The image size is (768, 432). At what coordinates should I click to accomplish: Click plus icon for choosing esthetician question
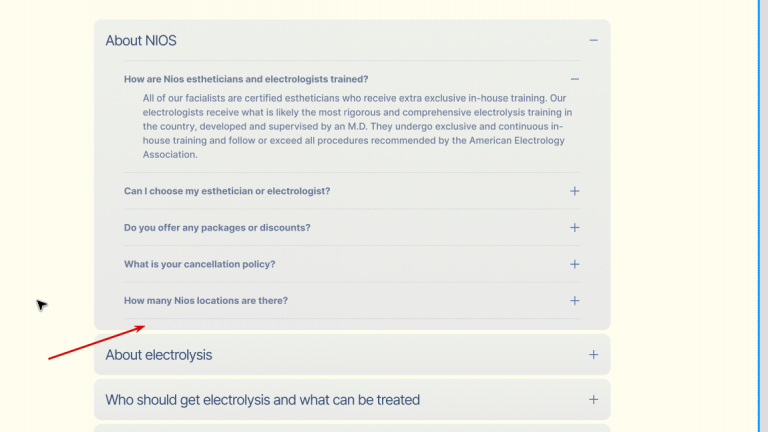(x=575, y=191)
